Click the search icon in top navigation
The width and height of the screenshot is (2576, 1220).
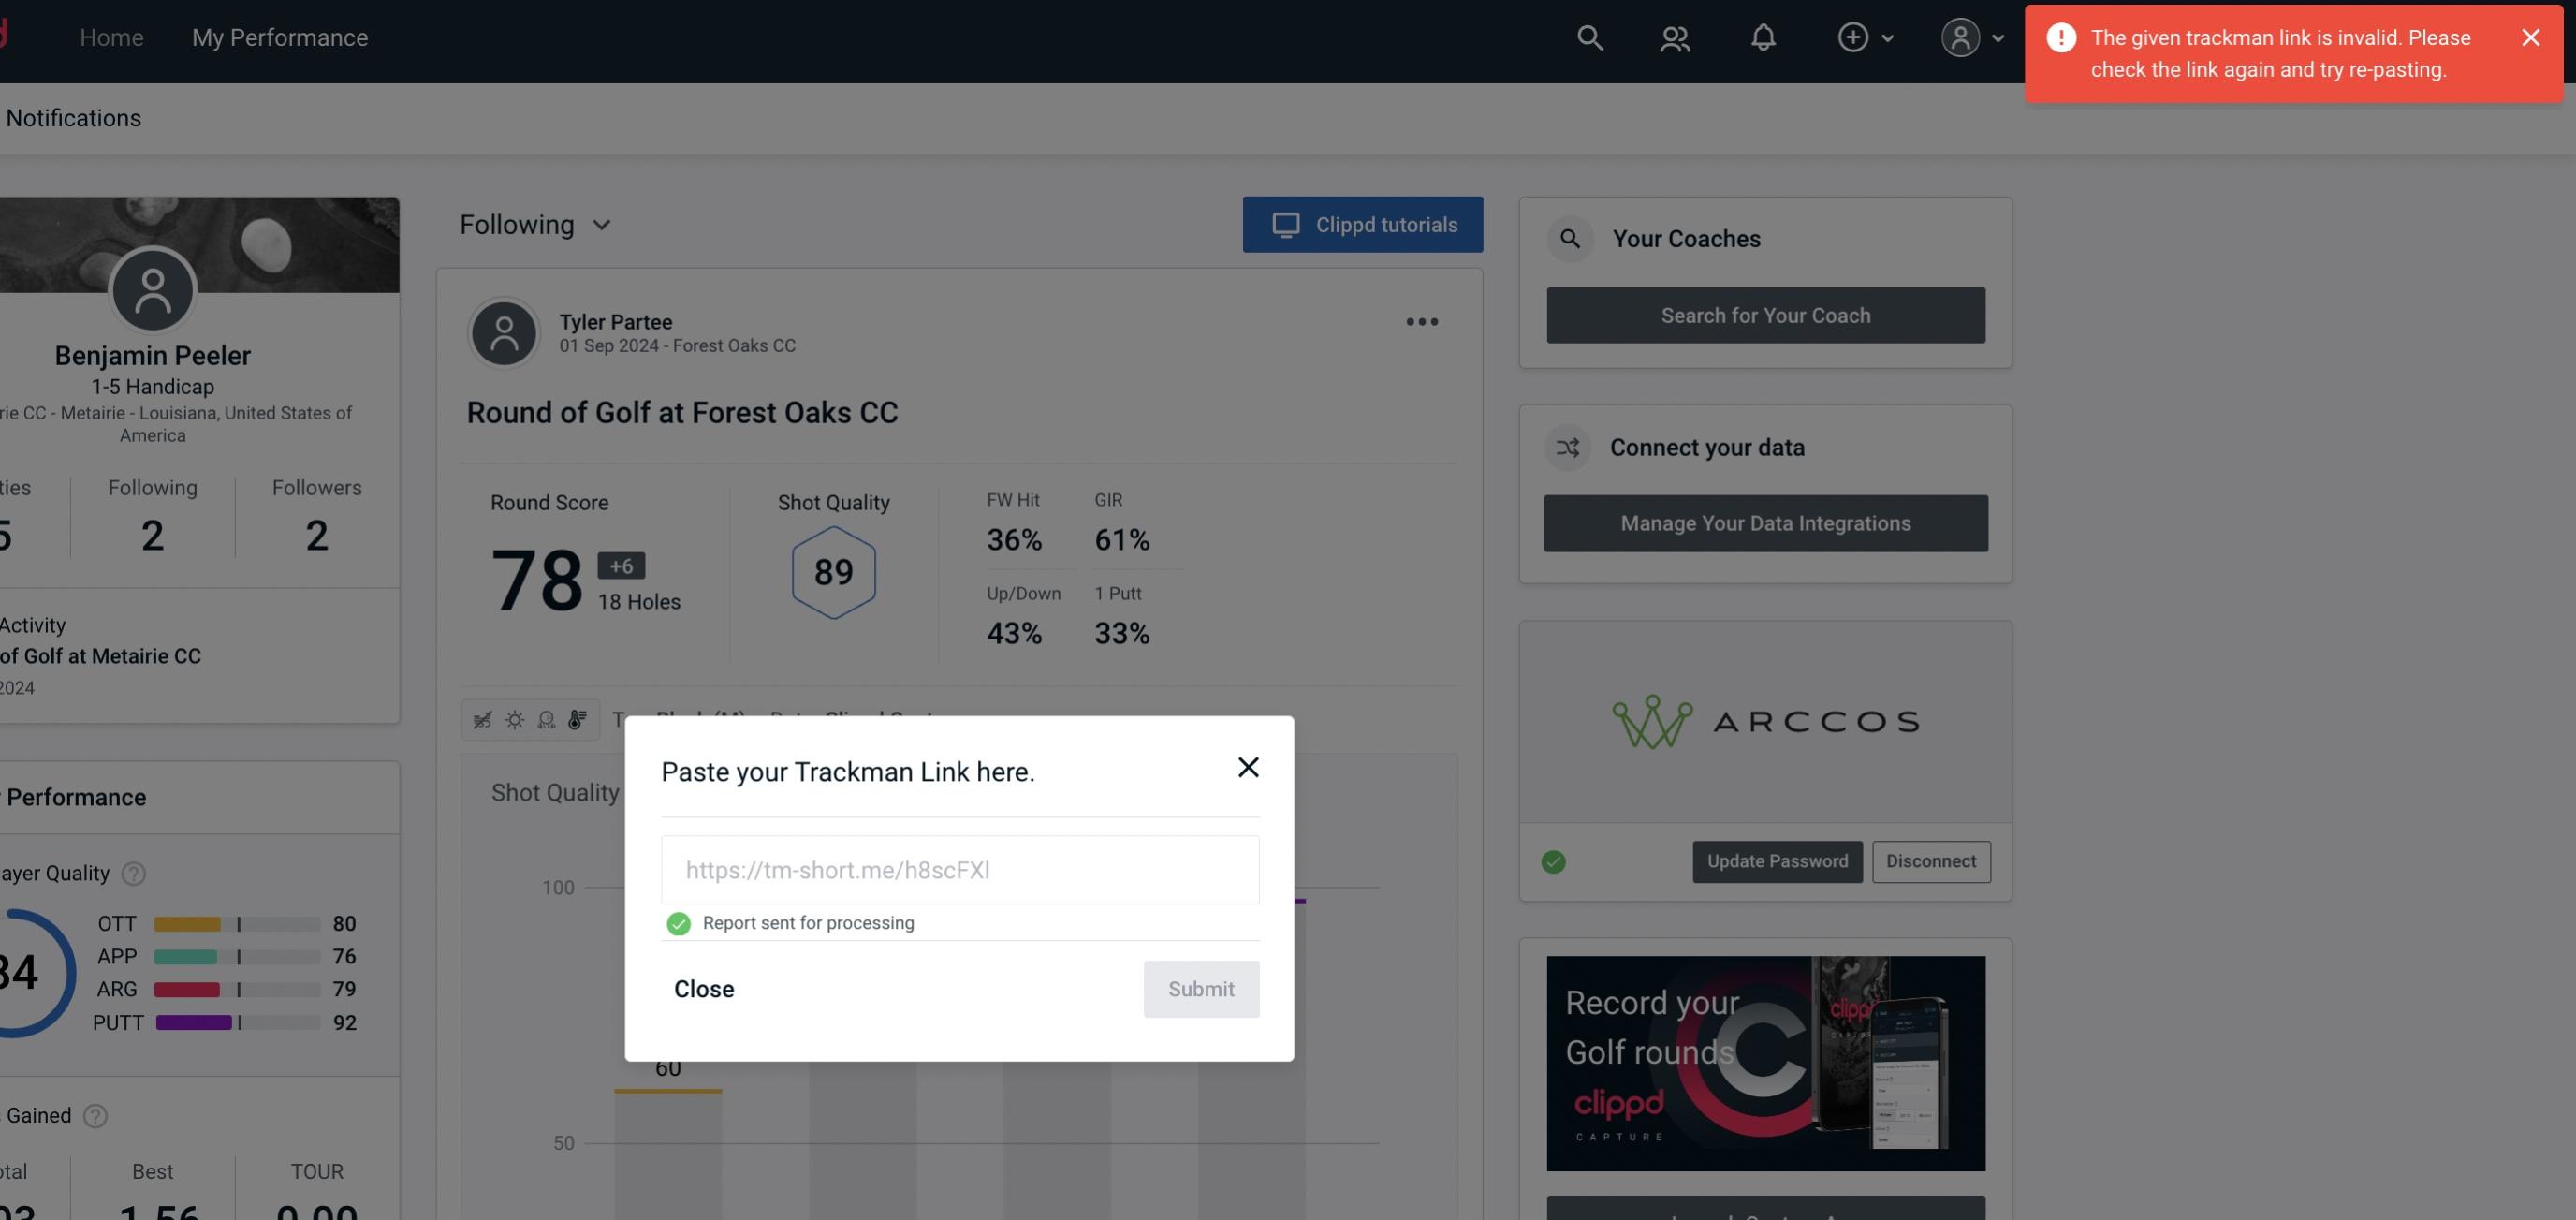click(1587, 37)
